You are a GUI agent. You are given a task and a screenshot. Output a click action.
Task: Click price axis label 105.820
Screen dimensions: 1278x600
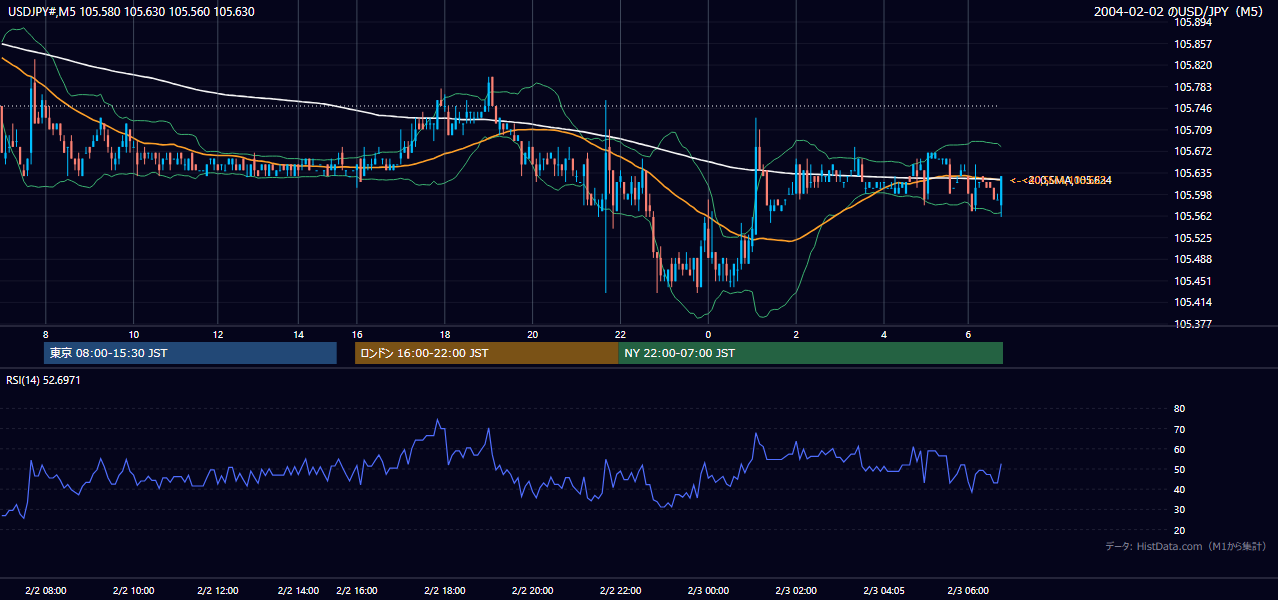pyautogui.click(x=1193, y=65)
